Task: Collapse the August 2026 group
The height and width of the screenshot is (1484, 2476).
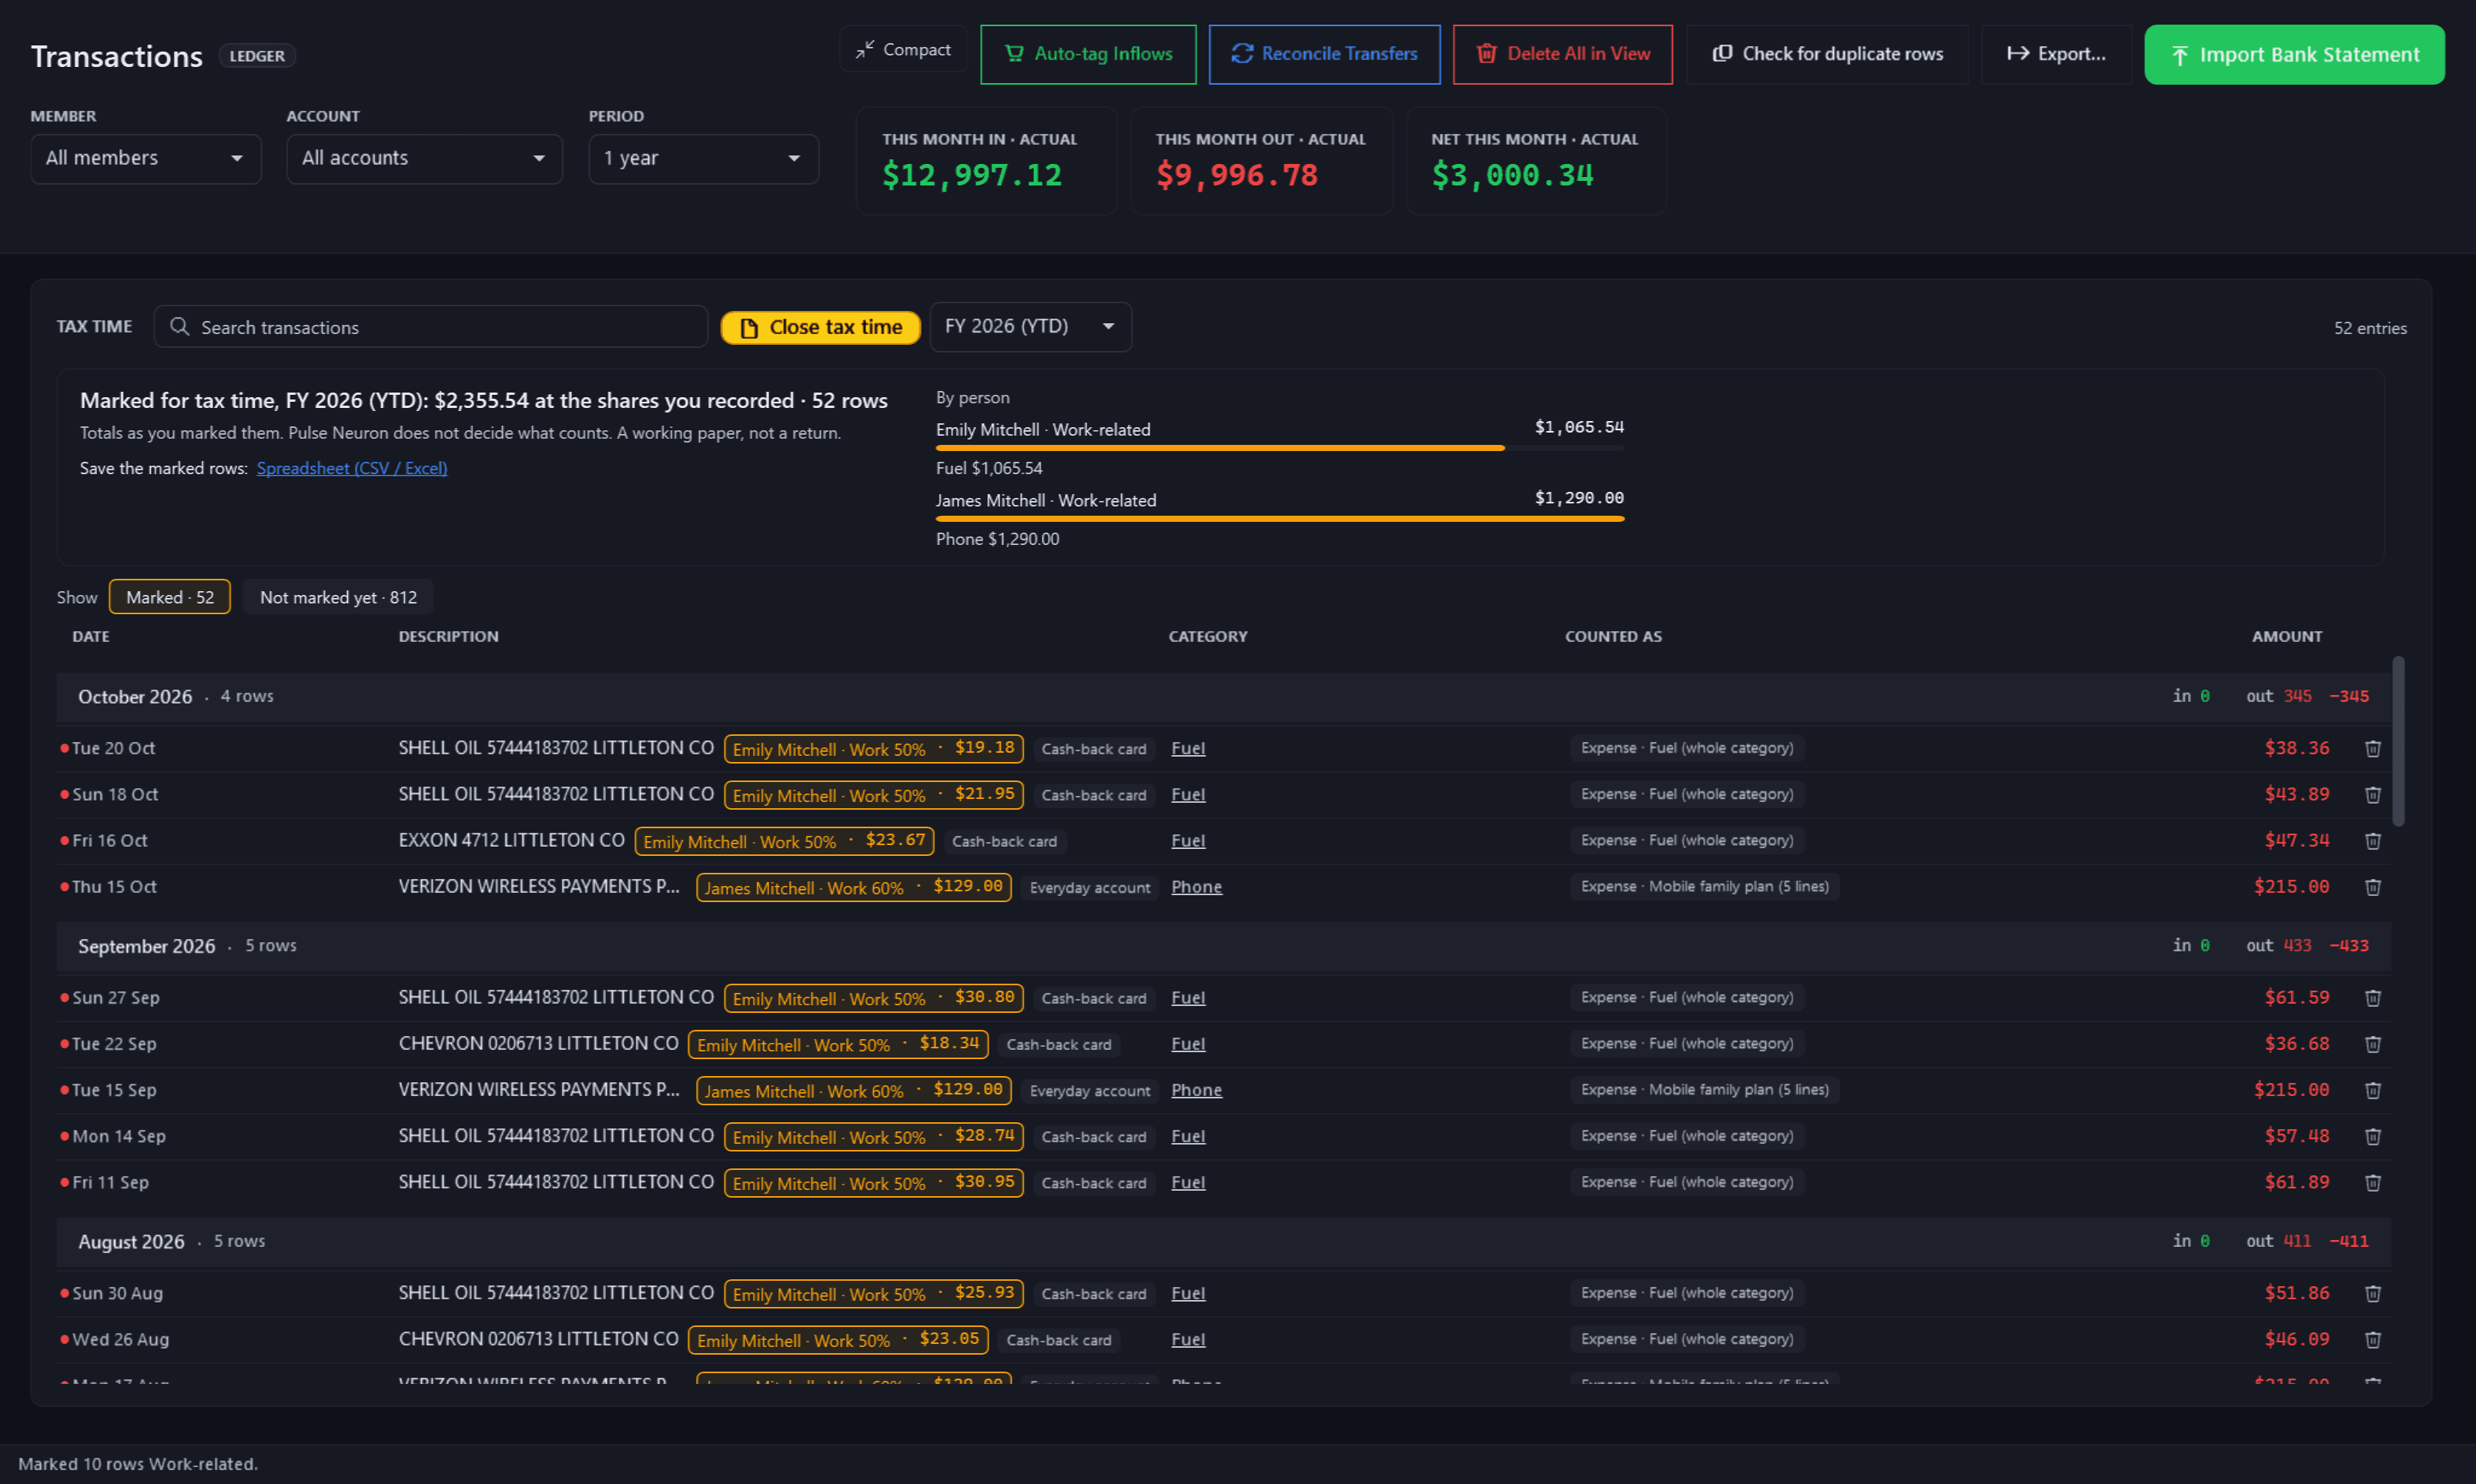Action: point(1223,1241)
